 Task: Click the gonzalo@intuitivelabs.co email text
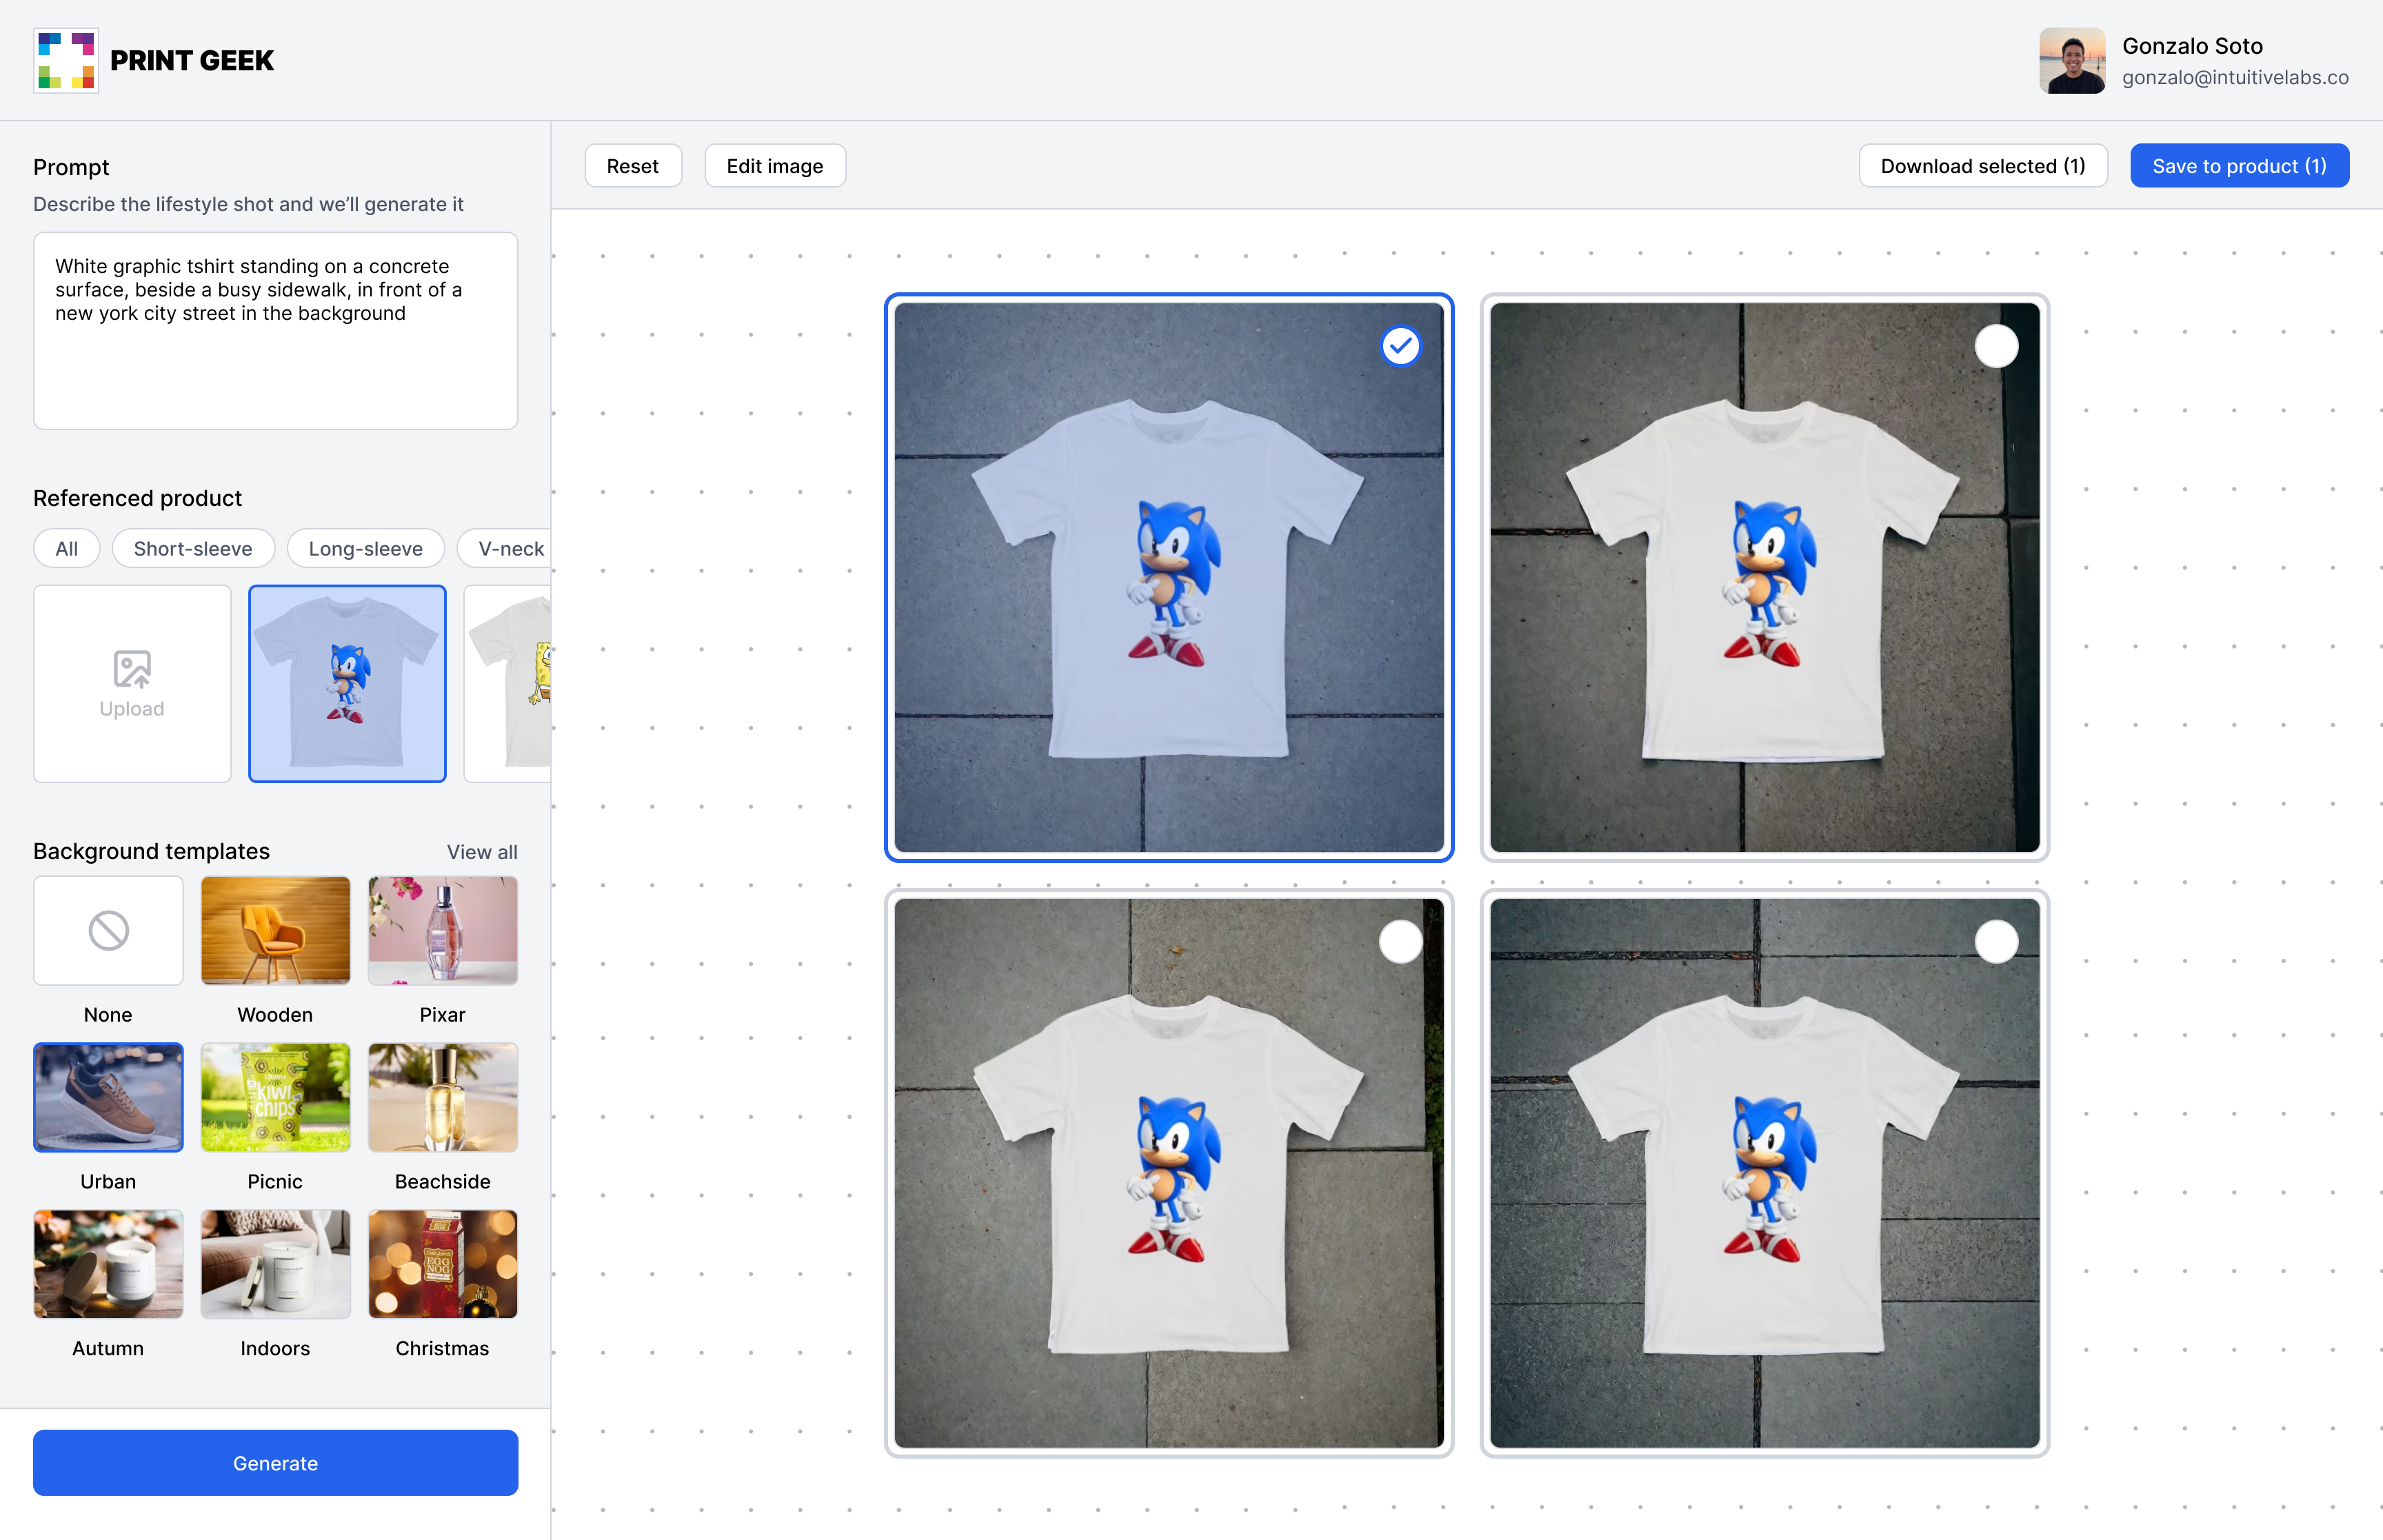pos(2235,77)
